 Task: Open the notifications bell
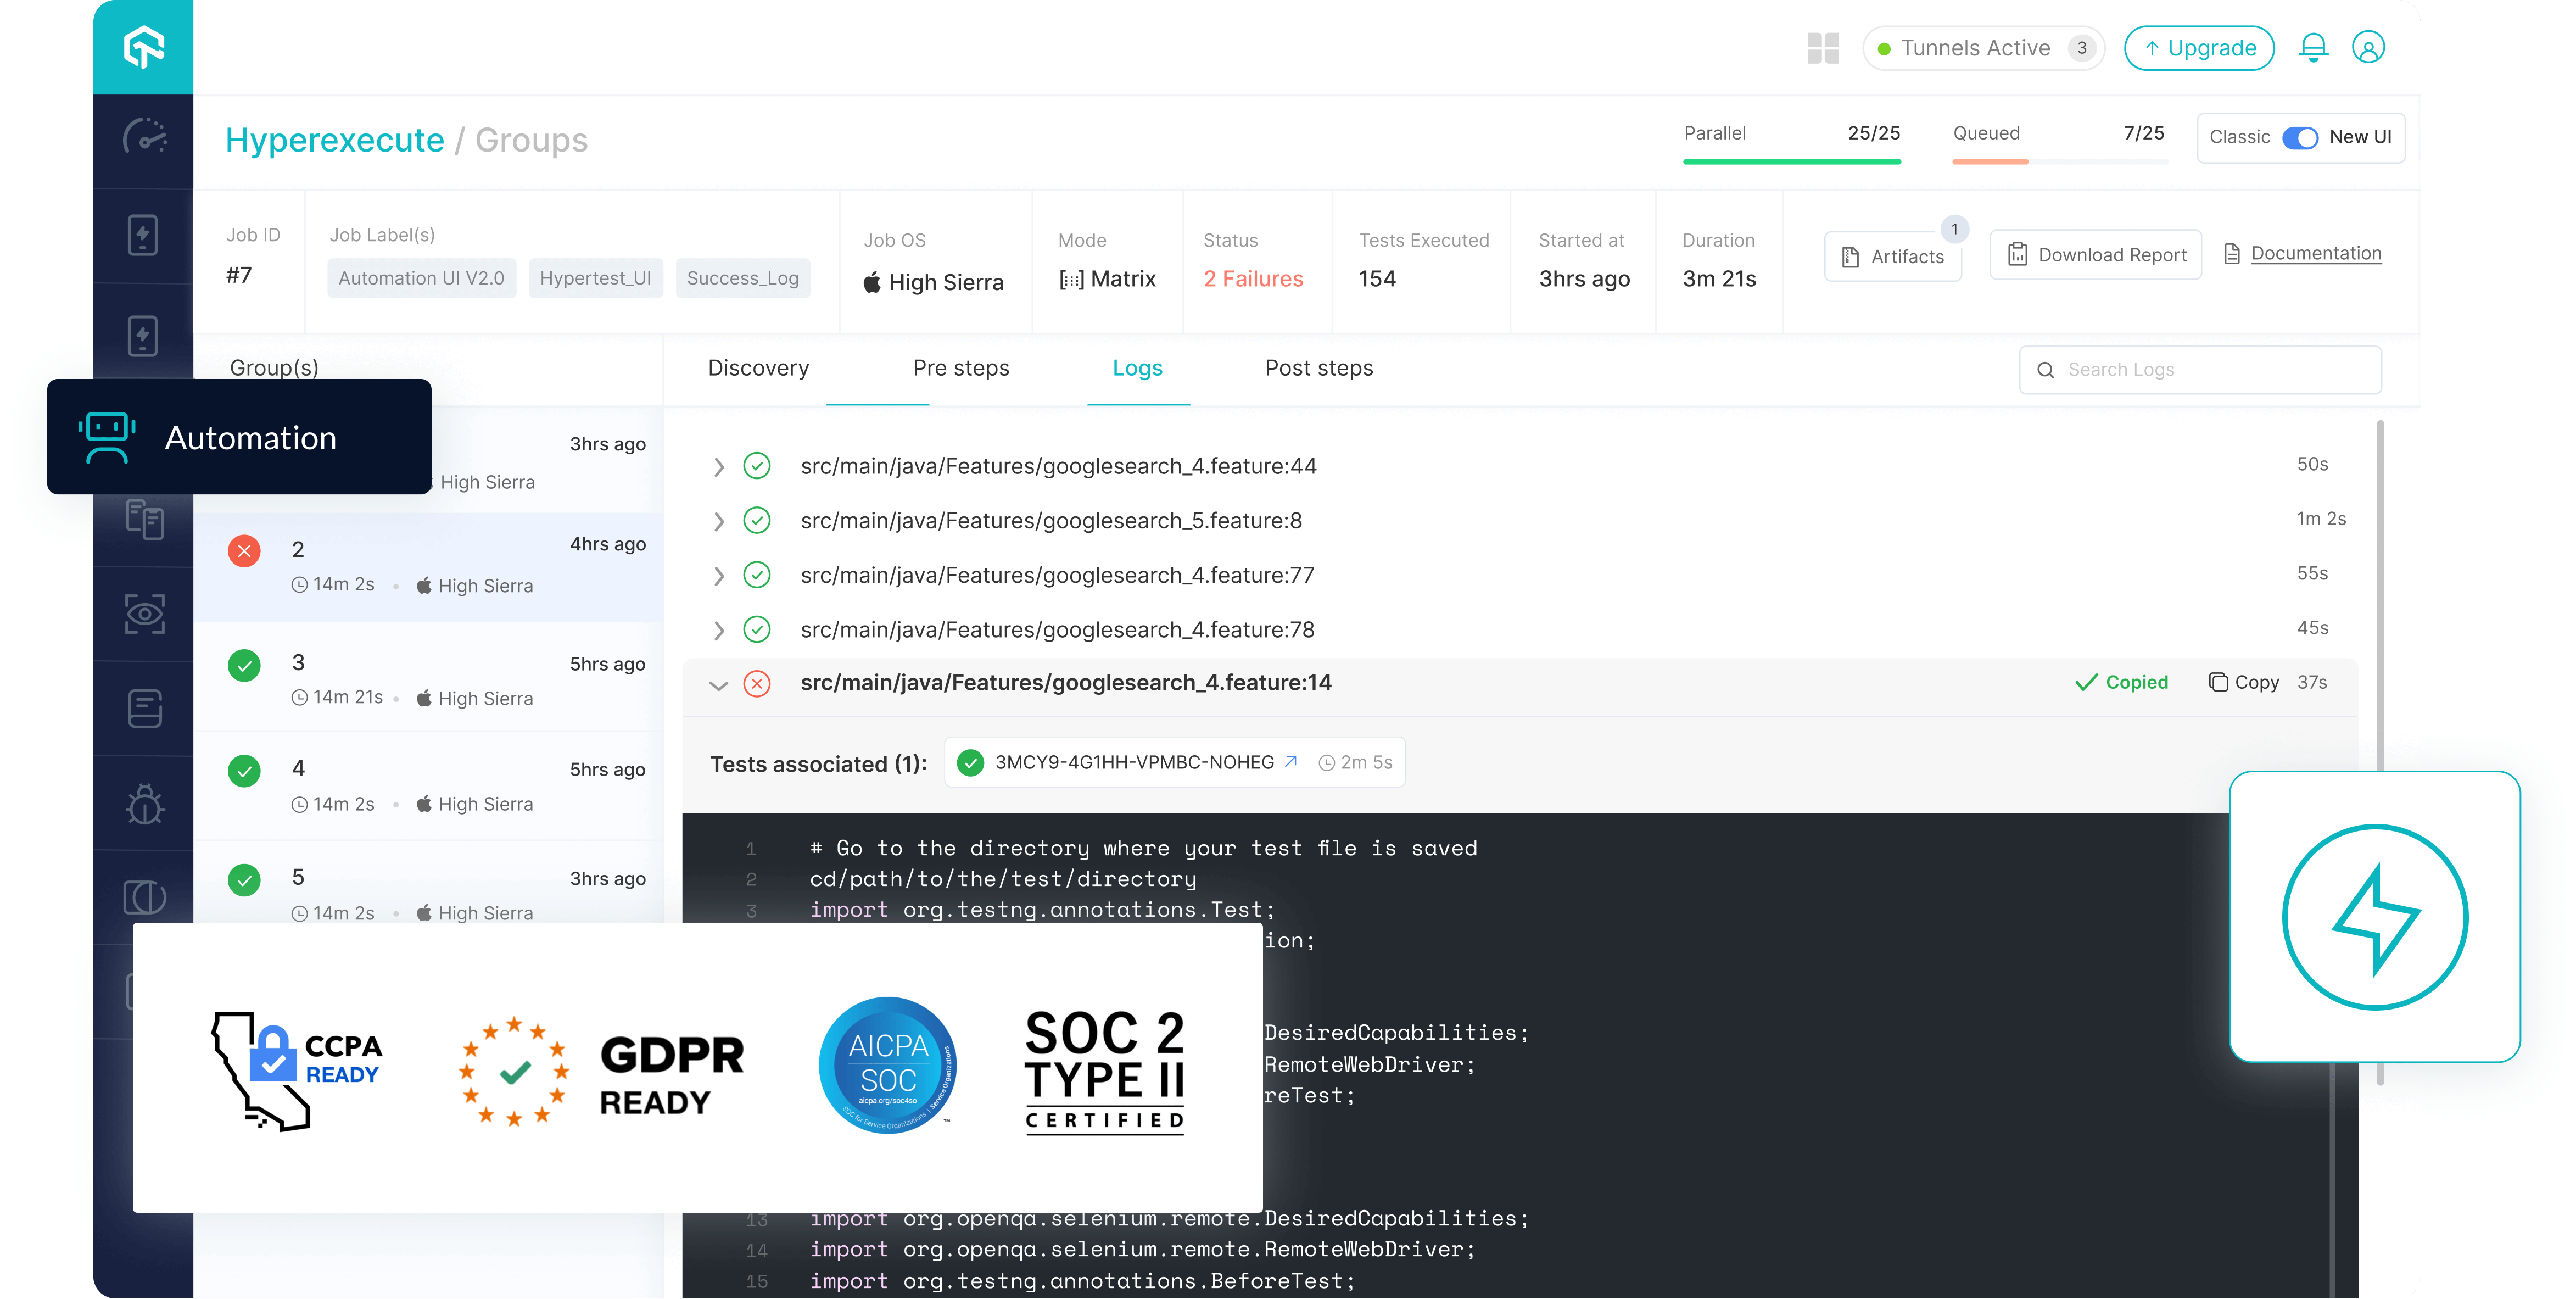(x=2313, y=47)
